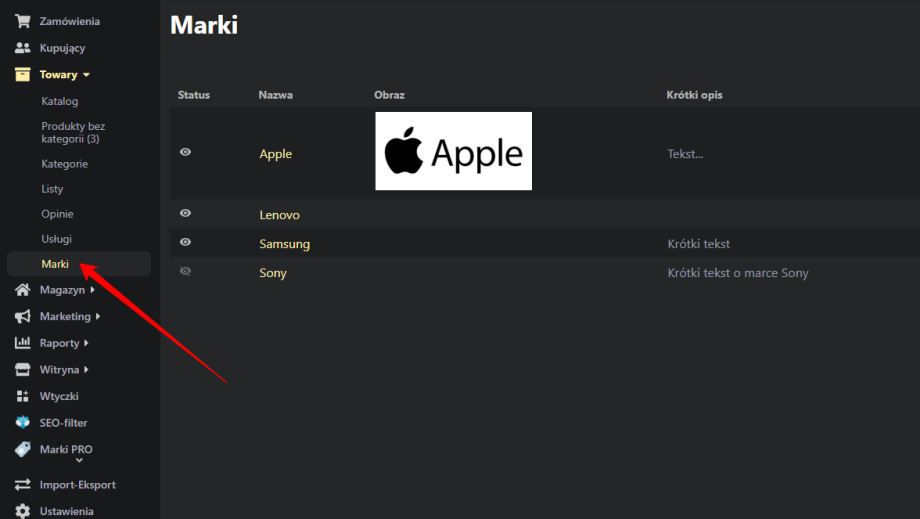Click the shopping cart icon for Zamówienia
This screenshot has height=519, width=920.
tap(22, 21)
